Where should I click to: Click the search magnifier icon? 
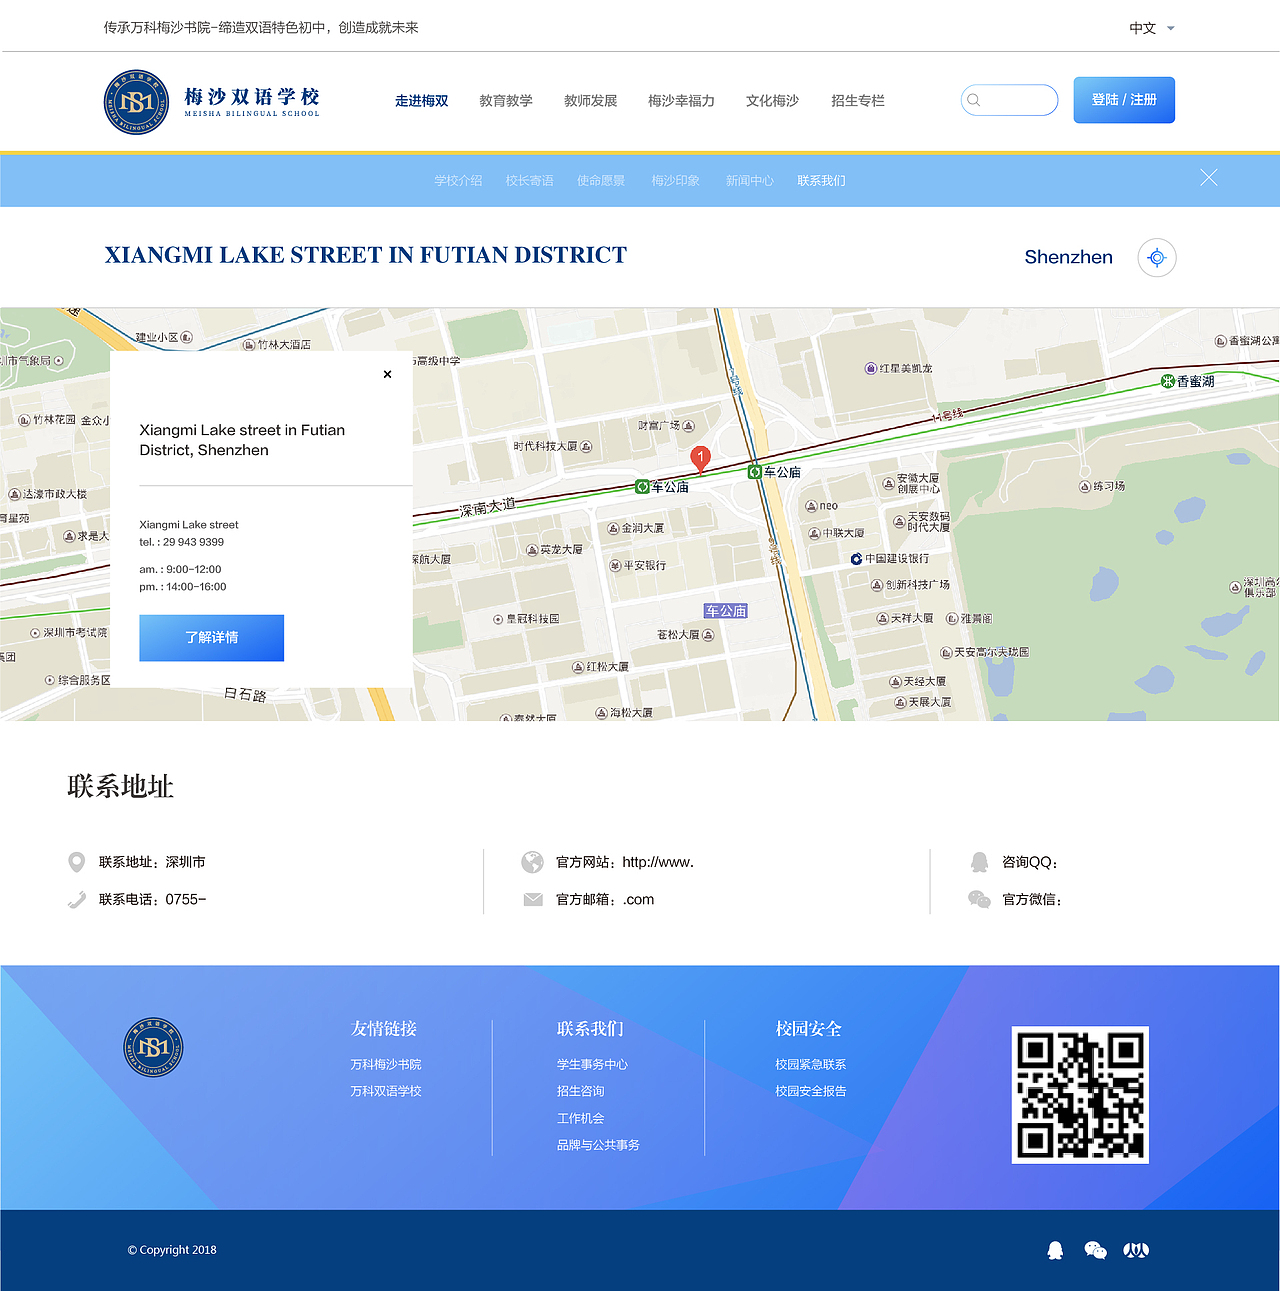tap(974, 100)
